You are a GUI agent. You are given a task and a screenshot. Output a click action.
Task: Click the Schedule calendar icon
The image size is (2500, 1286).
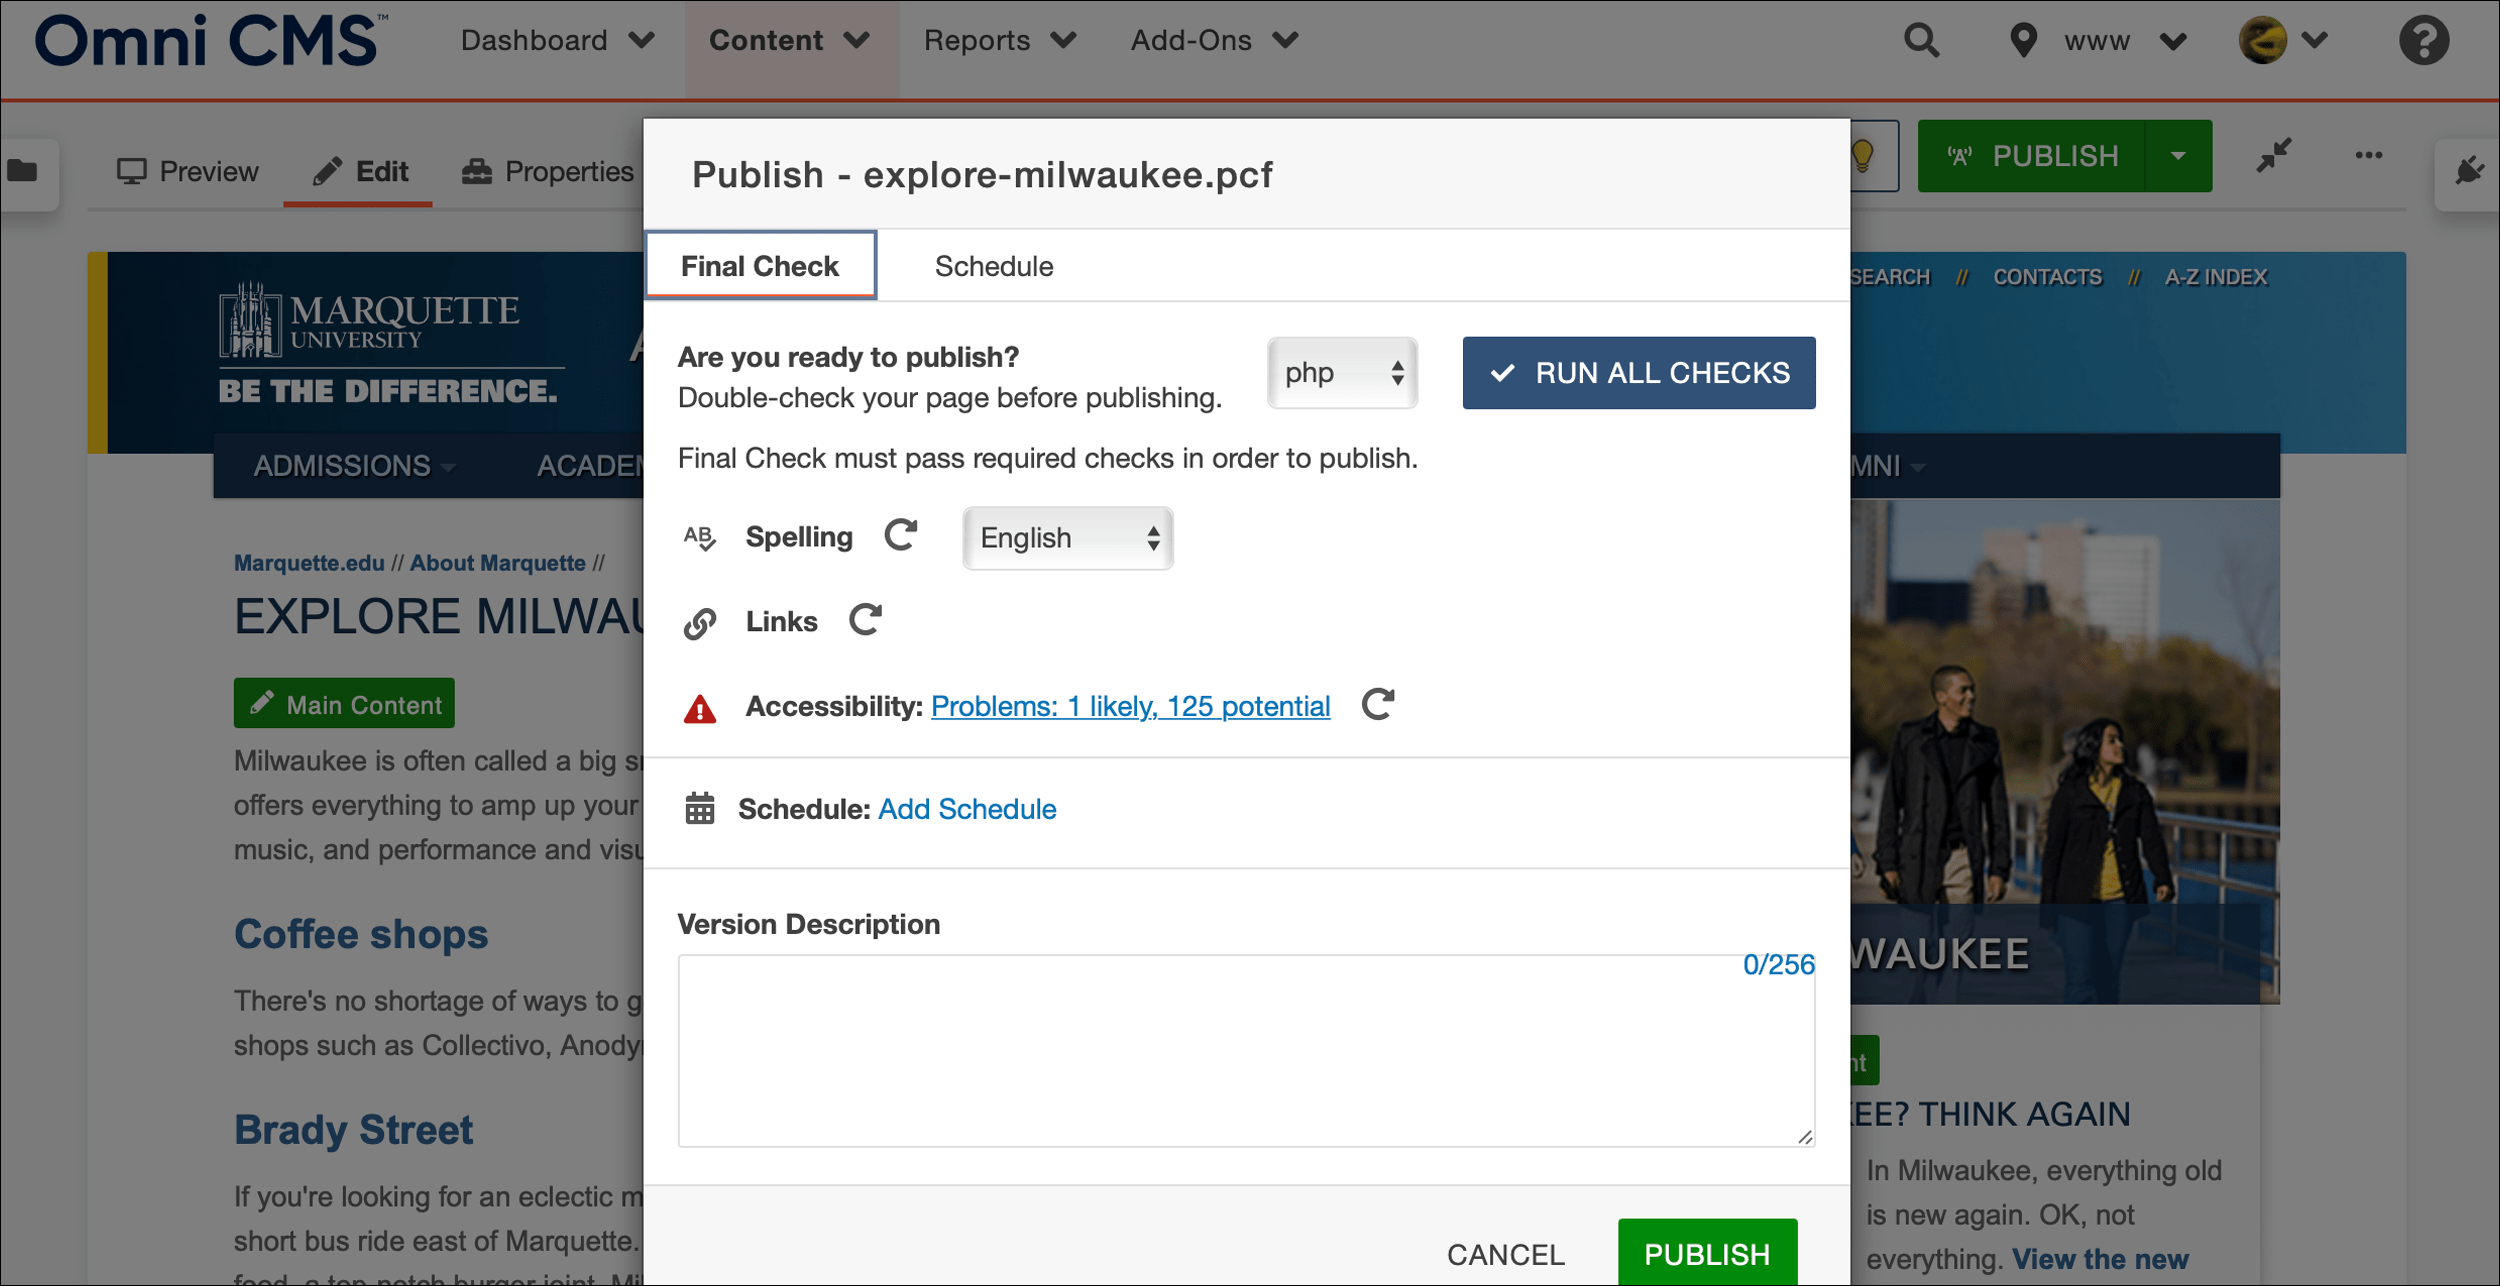click(x=700, y=808)
